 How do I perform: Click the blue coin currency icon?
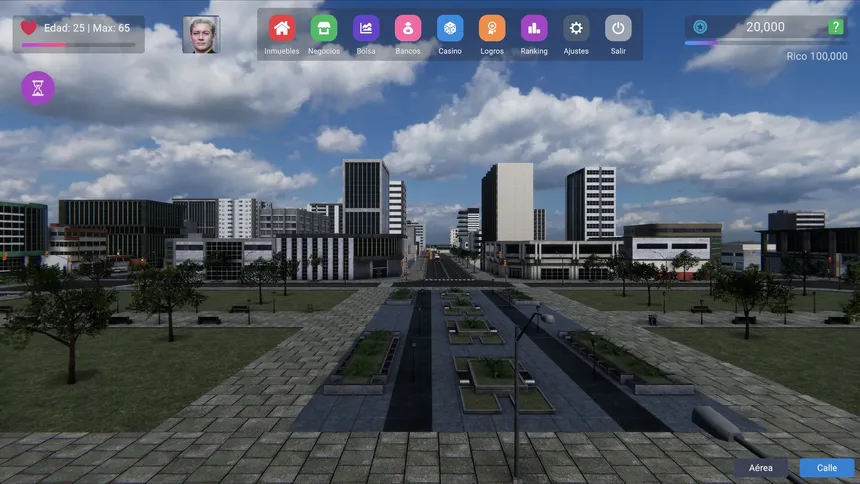(x=700, y=27)
